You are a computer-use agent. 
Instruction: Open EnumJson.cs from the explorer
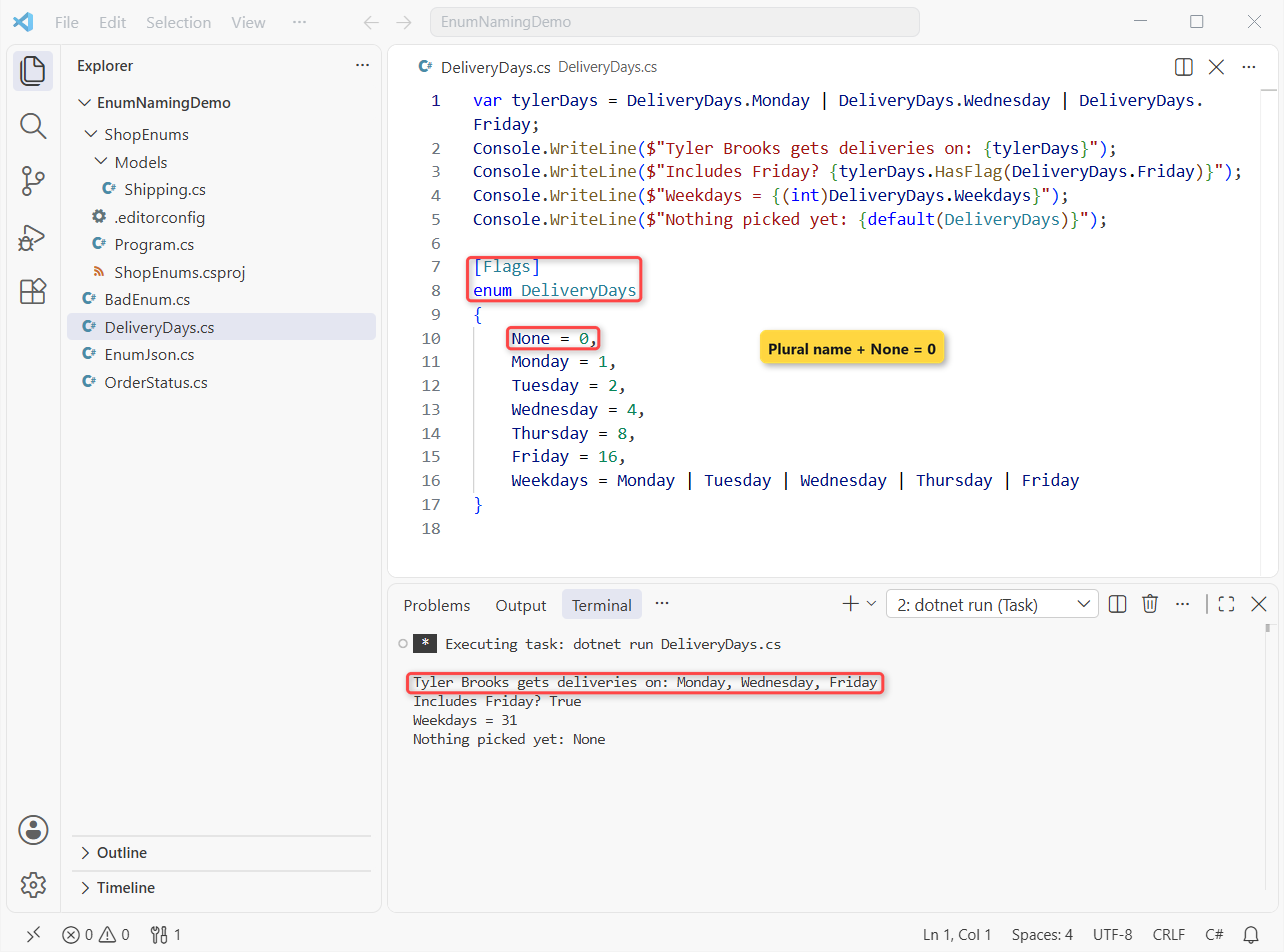click(221, 355)
